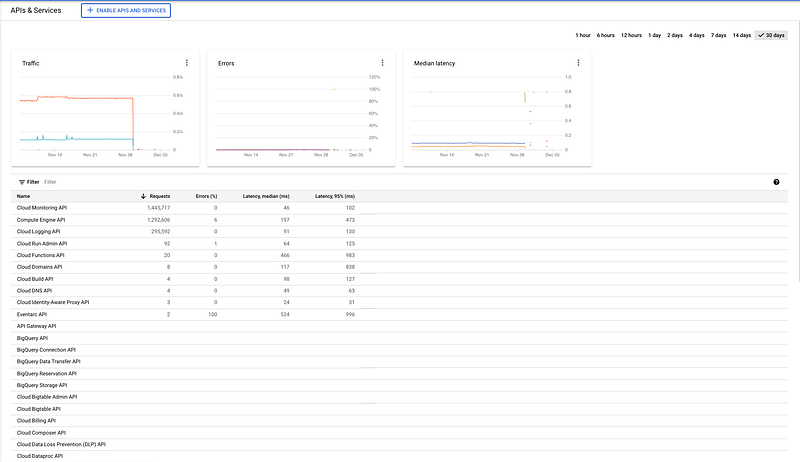
Task: Select the 14 days time range
Action: coord(742,35)
